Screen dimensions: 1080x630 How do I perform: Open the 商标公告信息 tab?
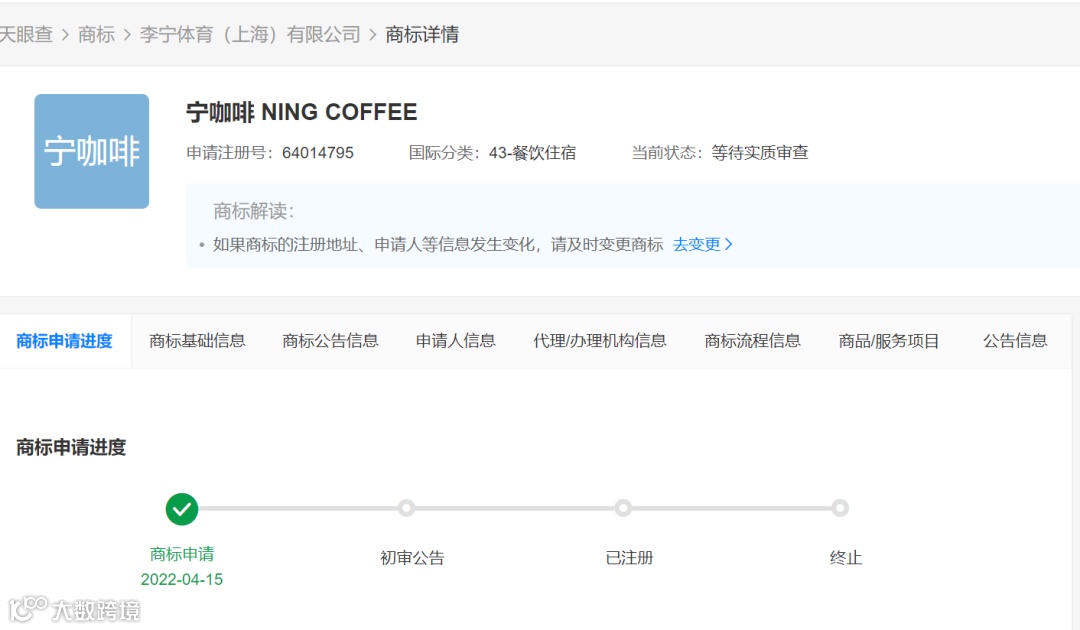pos(331,341)
